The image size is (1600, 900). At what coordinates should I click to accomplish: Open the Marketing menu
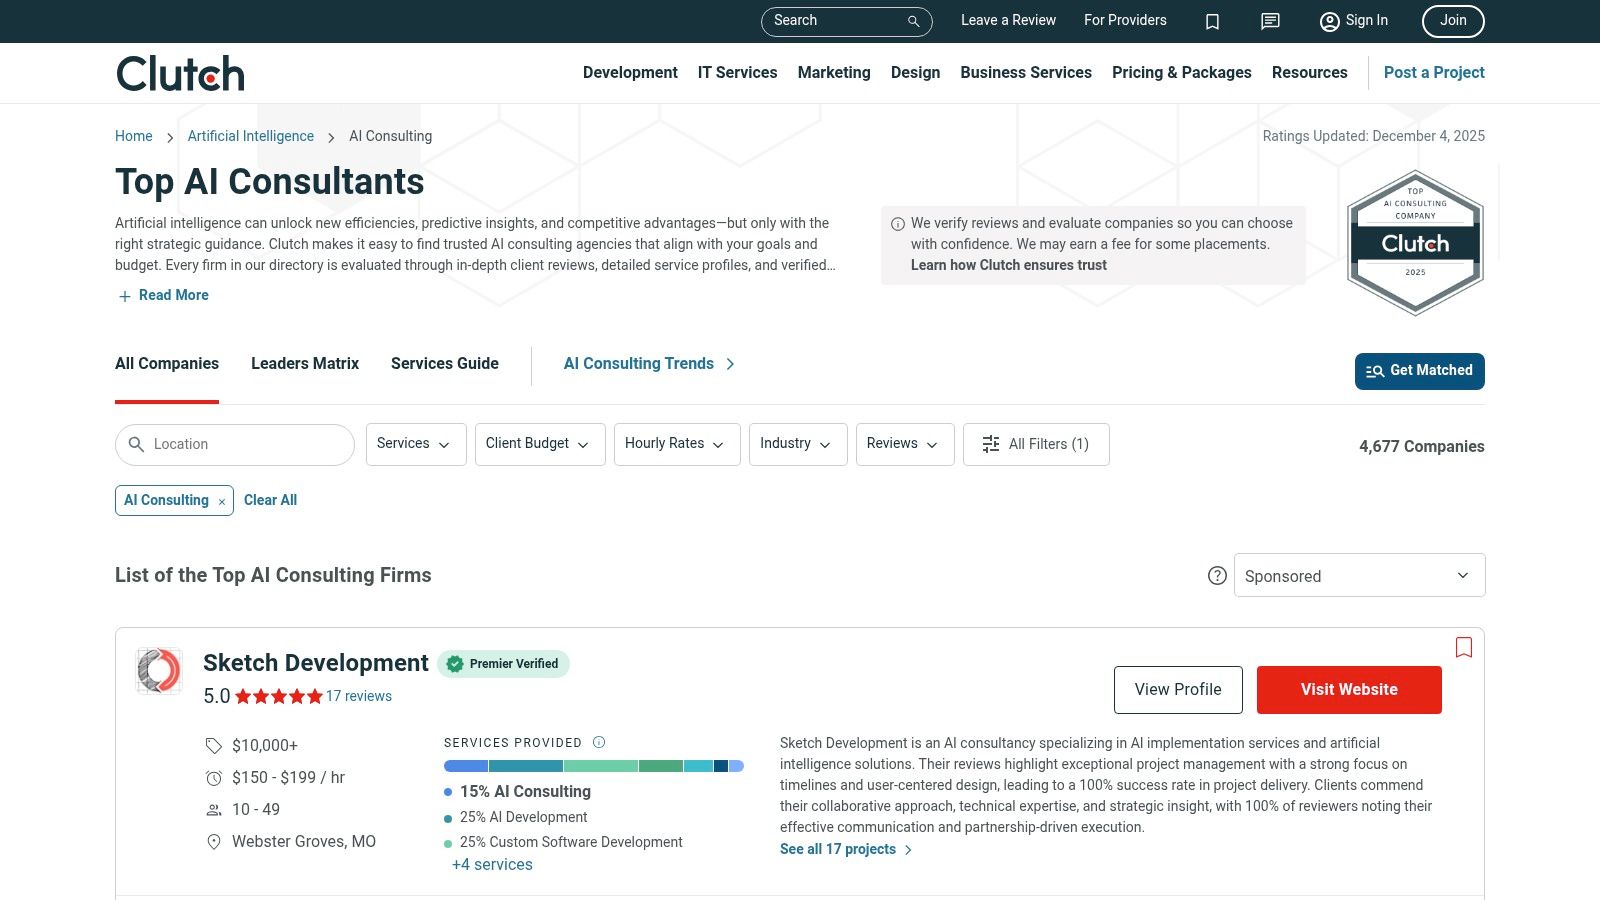coord(834,72)
